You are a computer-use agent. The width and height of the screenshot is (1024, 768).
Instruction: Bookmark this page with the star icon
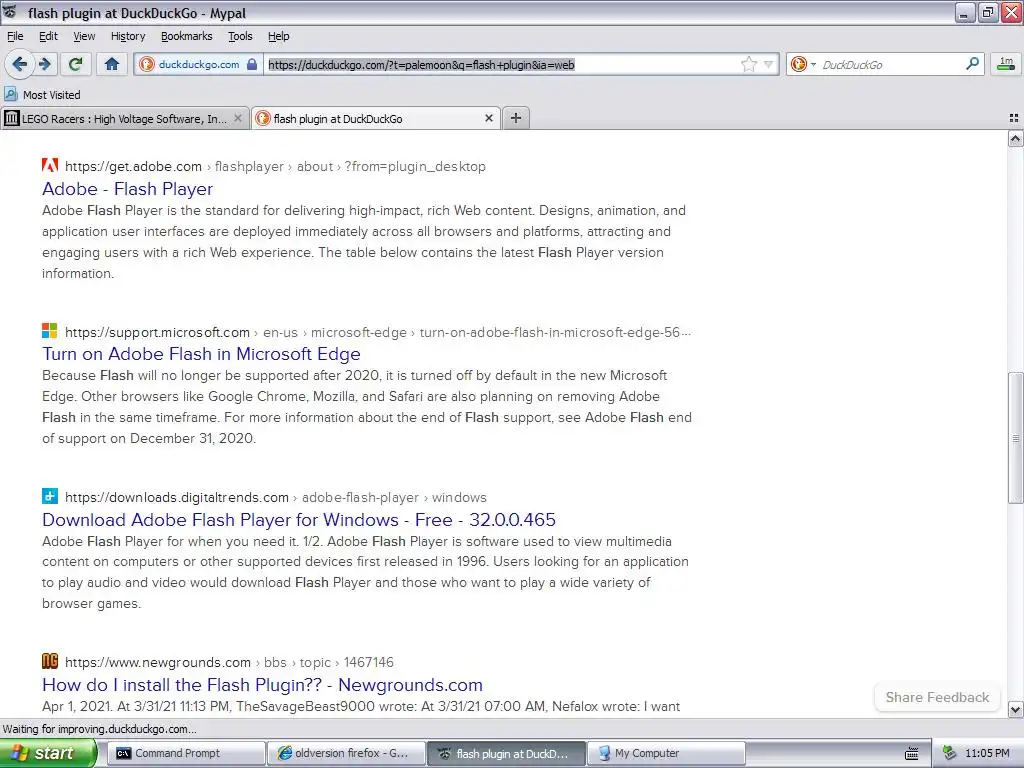(x=748, y=64)
